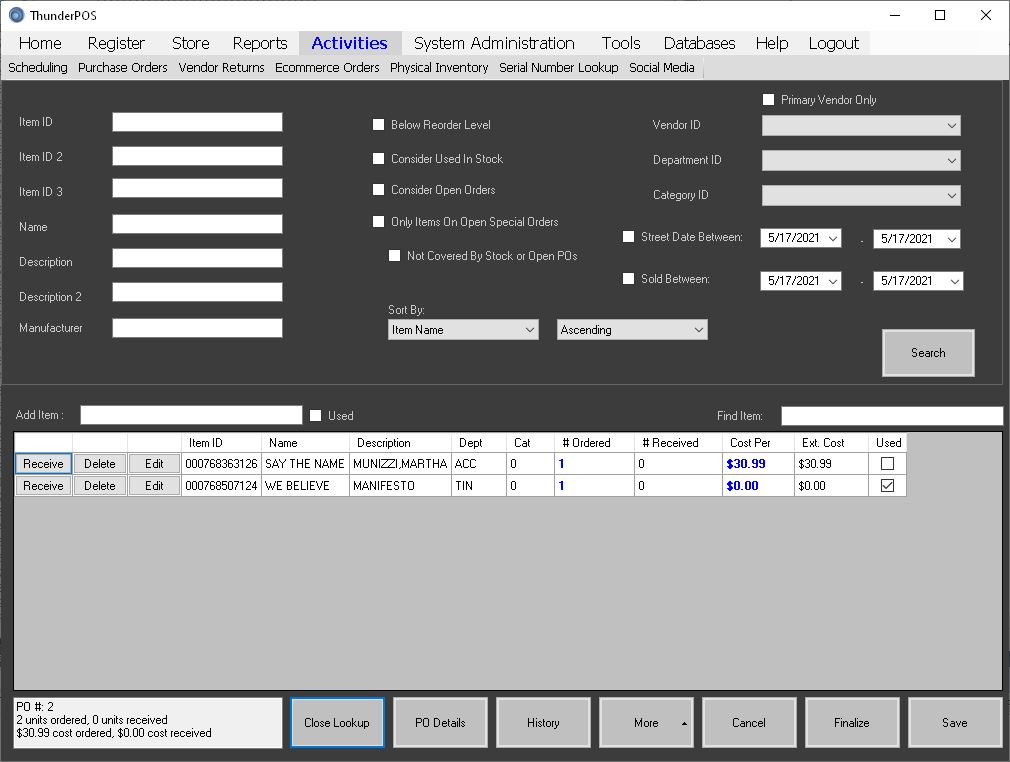
Task: Save the purchase order
Action: point(955,723)
